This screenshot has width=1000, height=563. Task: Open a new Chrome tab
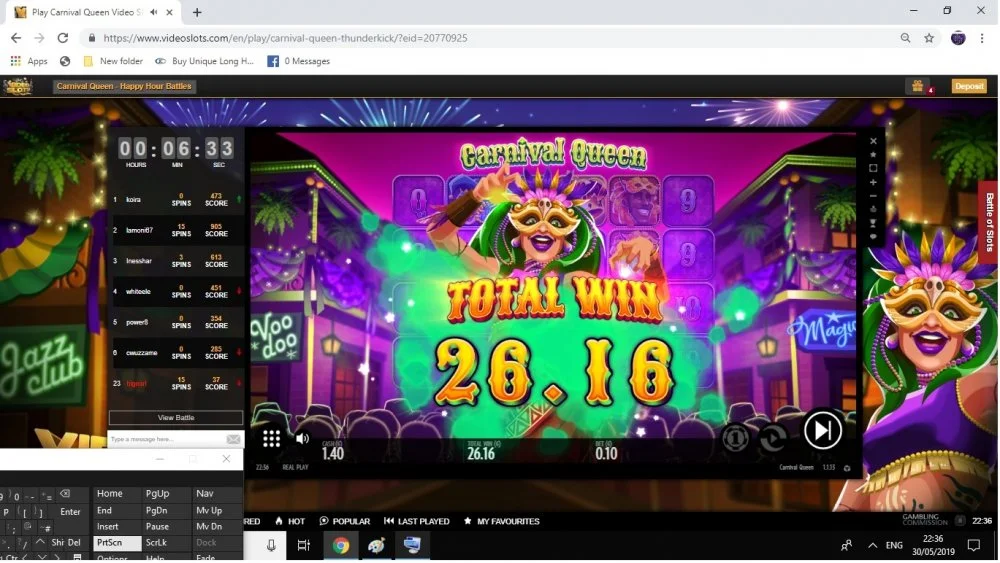[197, 12]
